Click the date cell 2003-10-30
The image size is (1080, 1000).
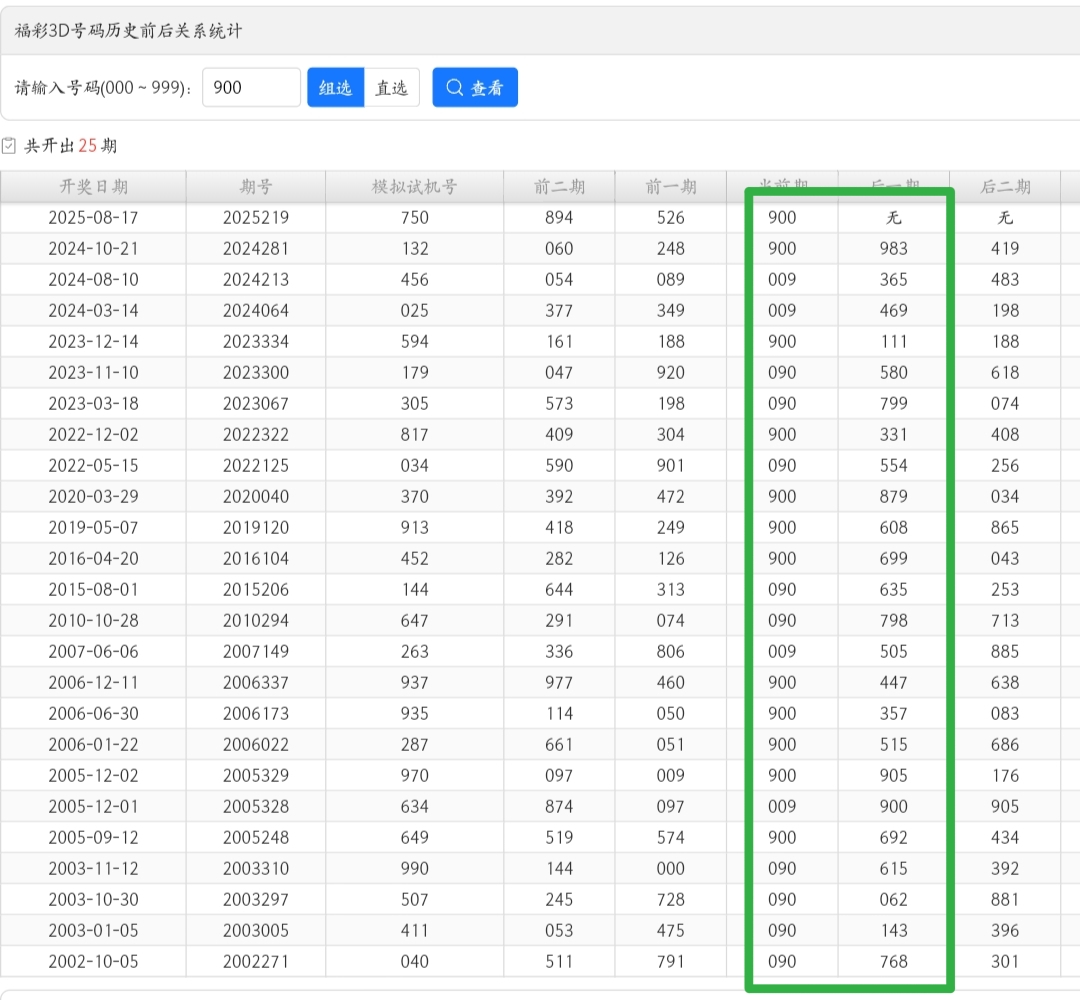[x=94, y=899]
